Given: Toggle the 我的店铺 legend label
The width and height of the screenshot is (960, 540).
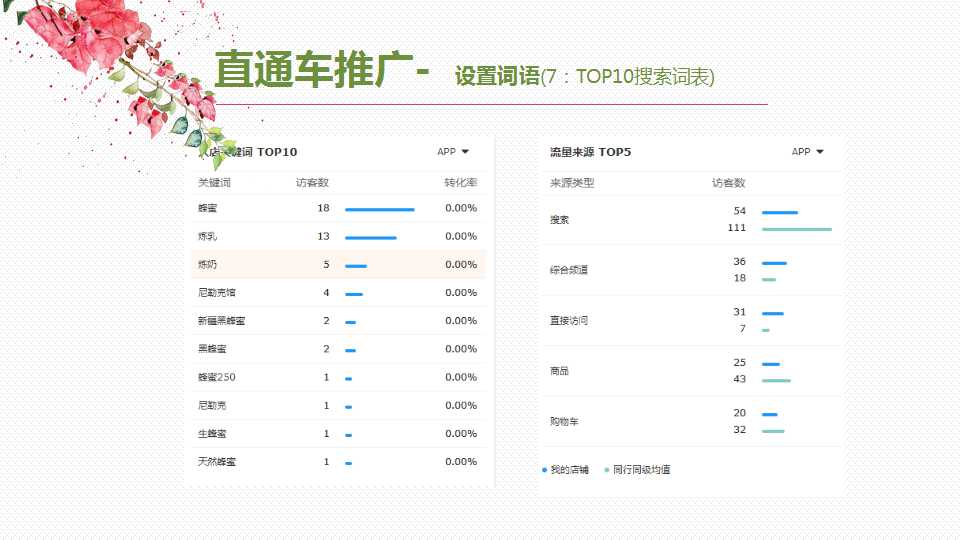Looking at the screenshot, I should (x=569, y=470).
